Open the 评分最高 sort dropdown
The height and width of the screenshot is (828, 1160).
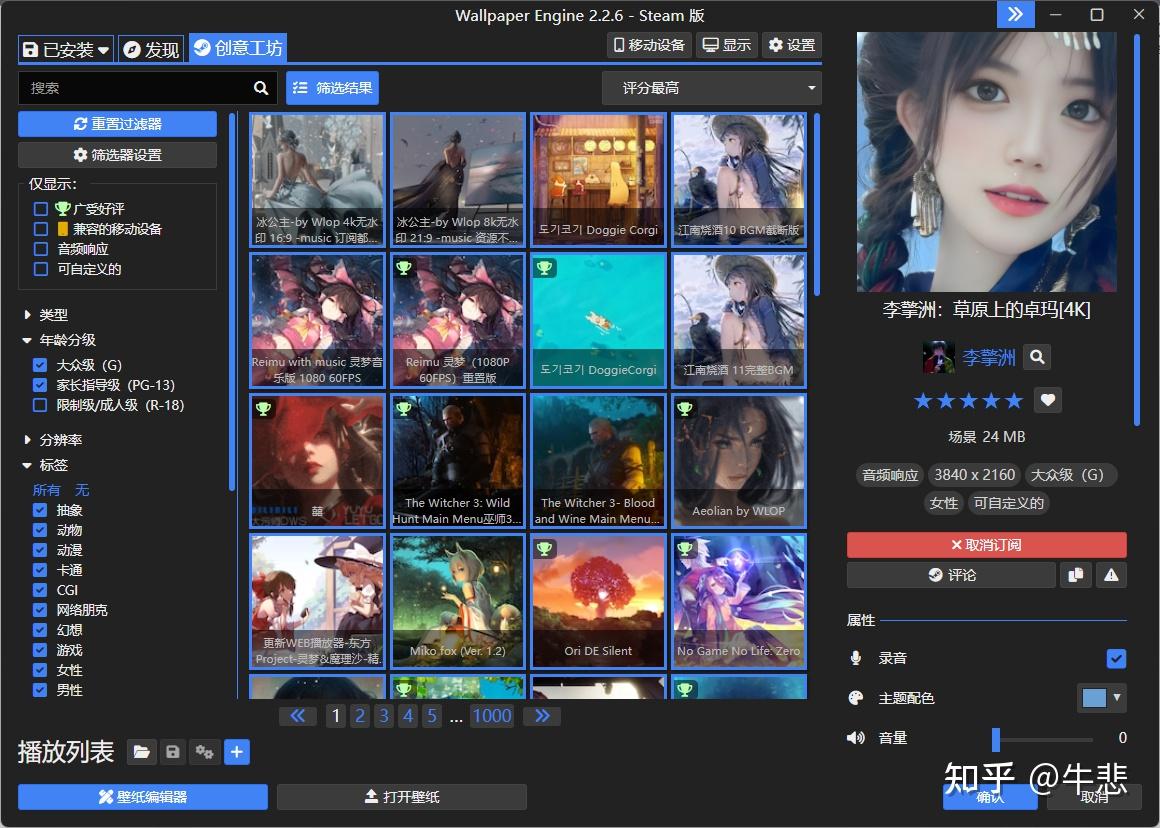coord(712,88)
